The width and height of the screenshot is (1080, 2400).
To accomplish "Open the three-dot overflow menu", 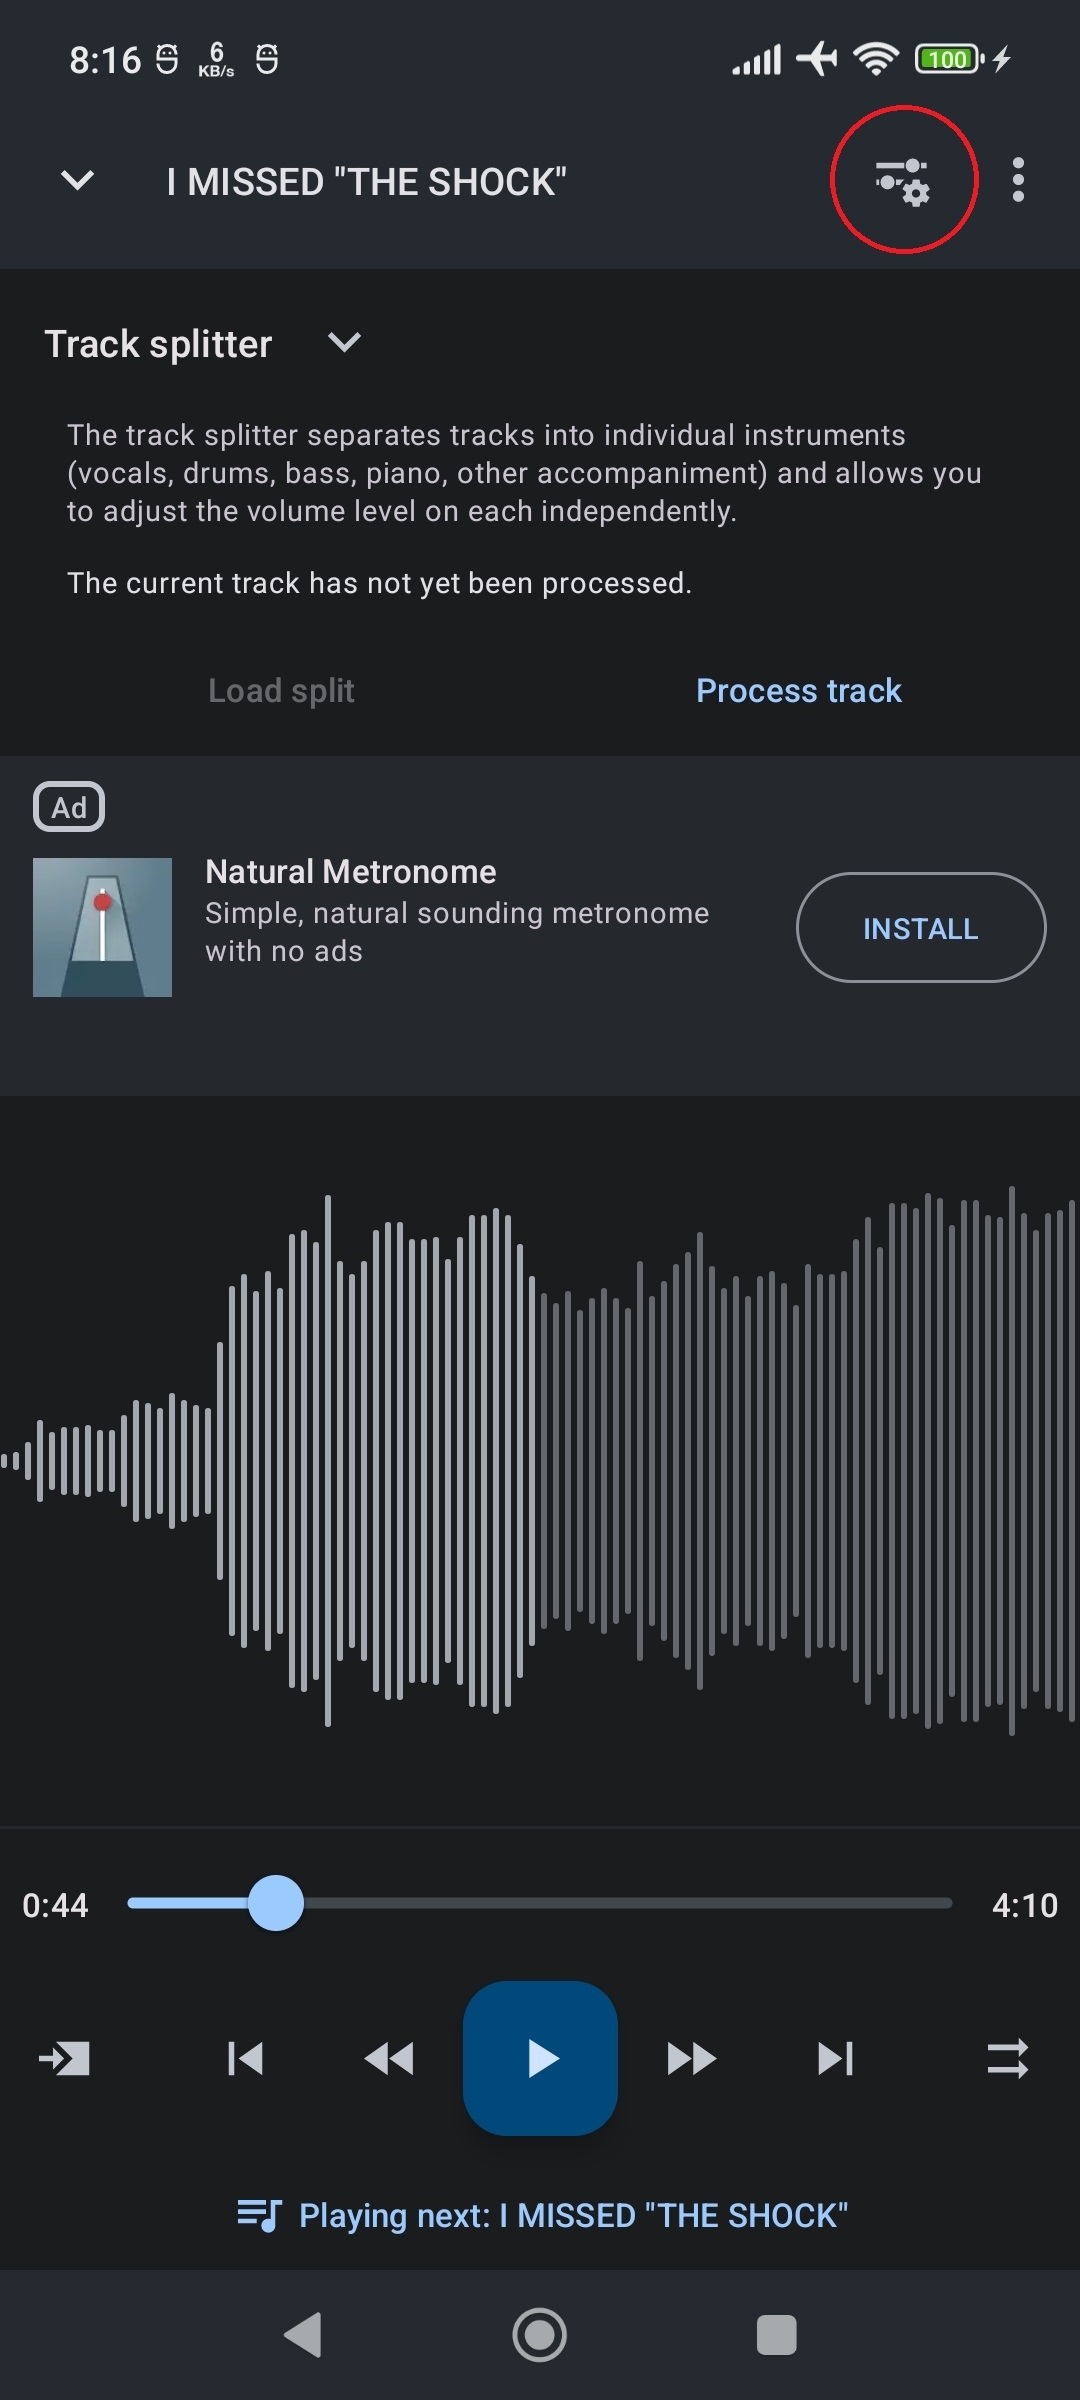I will click(x=1018, y=181).
